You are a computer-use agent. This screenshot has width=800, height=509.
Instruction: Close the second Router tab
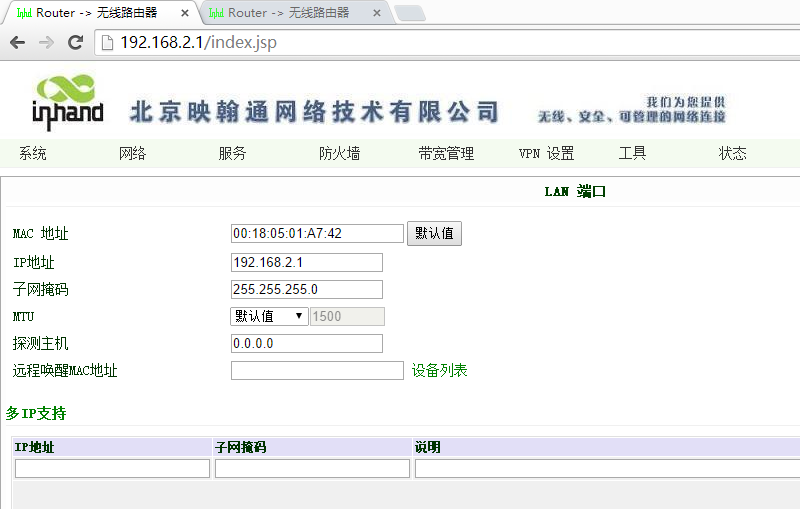[x=377, y=13]
